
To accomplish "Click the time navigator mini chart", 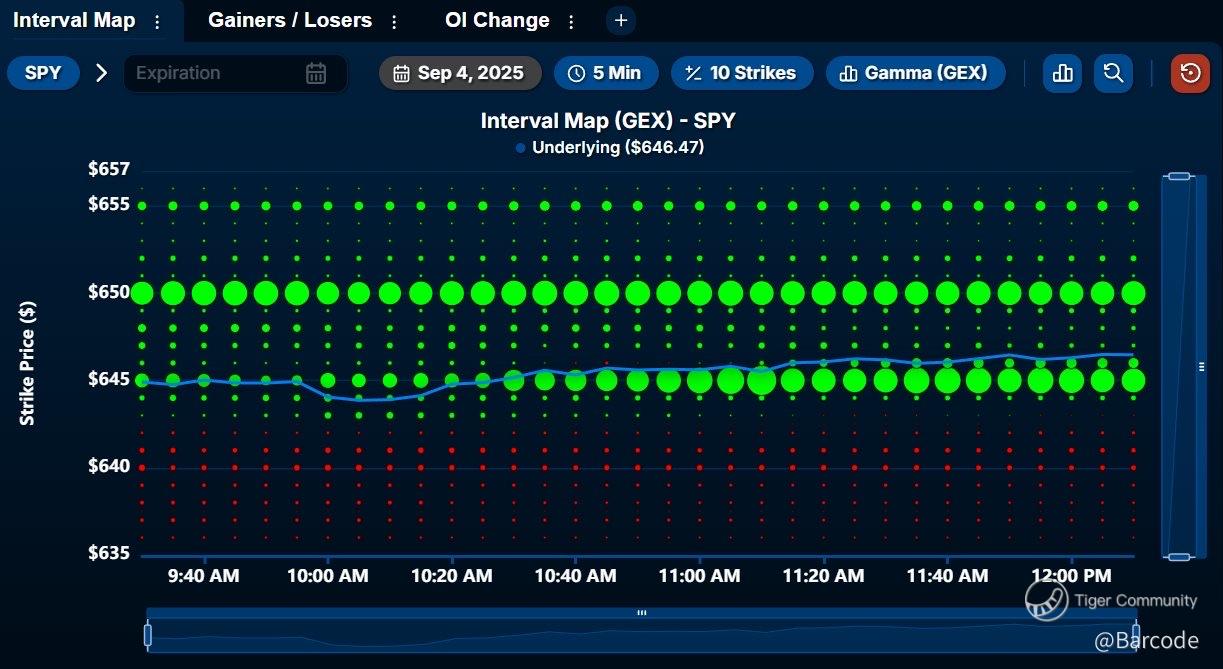I will click(x=641, y=635).
